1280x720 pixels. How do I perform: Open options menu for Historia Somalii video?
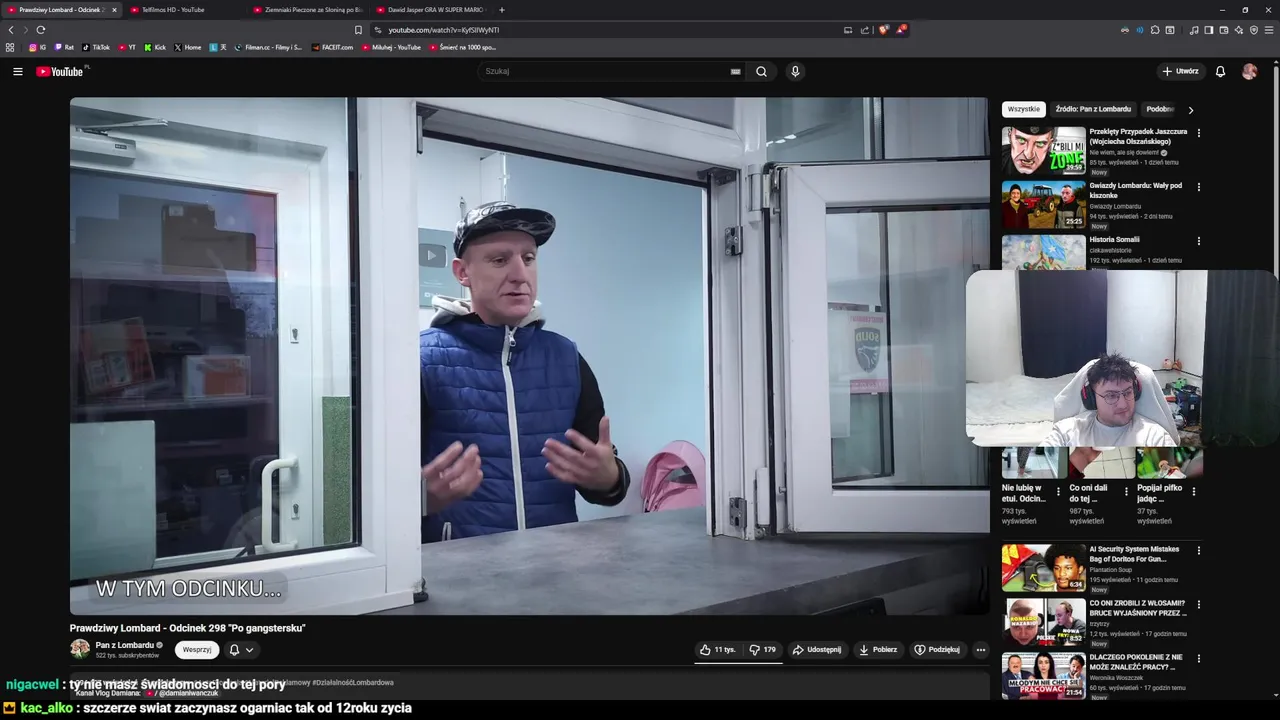pyautogui.click(x=1199, y=241)
